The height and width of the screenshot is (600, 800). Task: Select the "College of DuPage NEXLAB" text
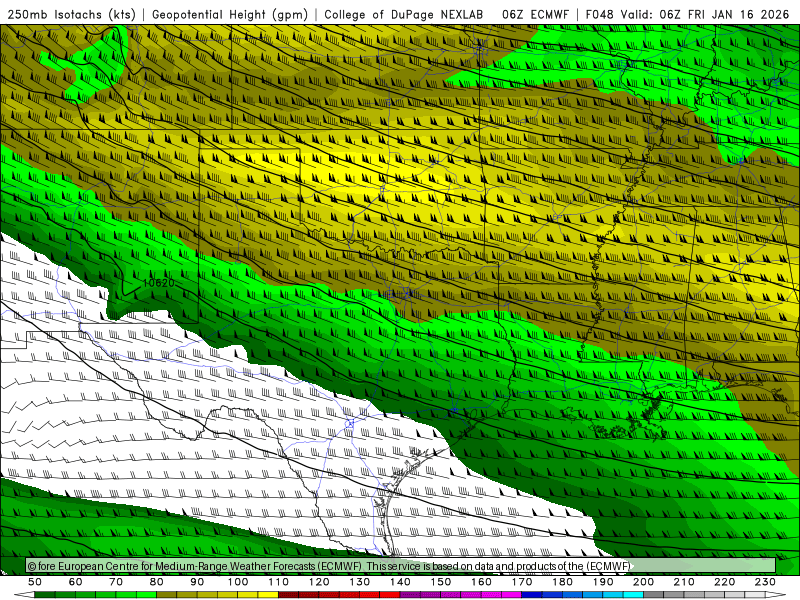[404, 14]
